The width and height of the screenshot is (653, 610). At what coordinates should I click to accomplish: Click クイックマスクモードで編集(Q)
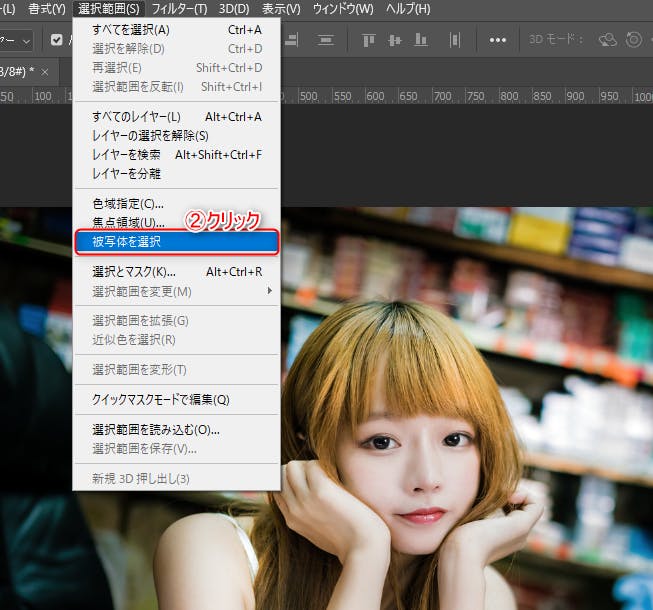(160, 400)
